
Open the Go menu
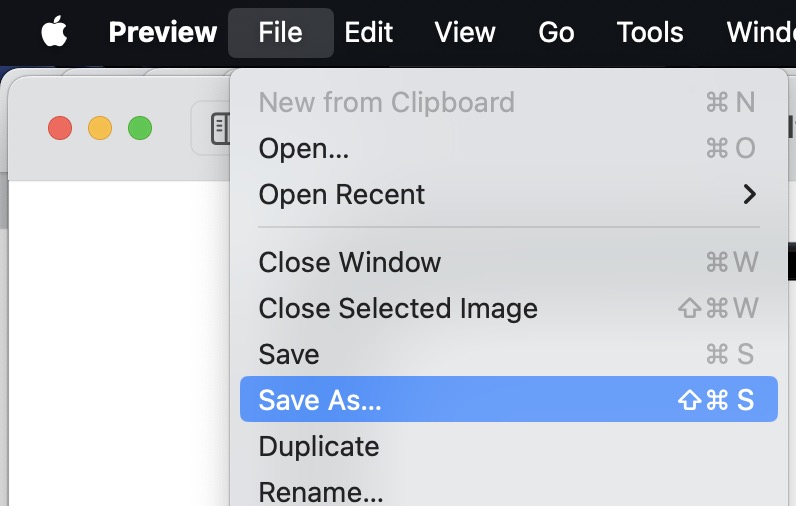(556, 32)
